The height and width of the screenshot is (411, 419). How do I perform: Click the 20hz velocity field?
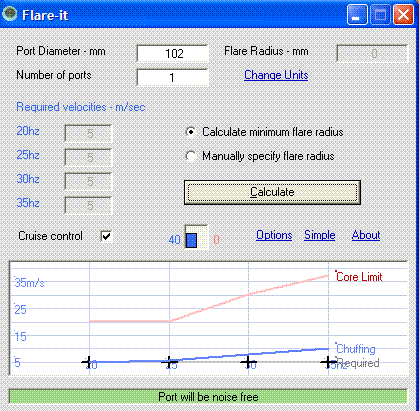click(x=88, y=134)
